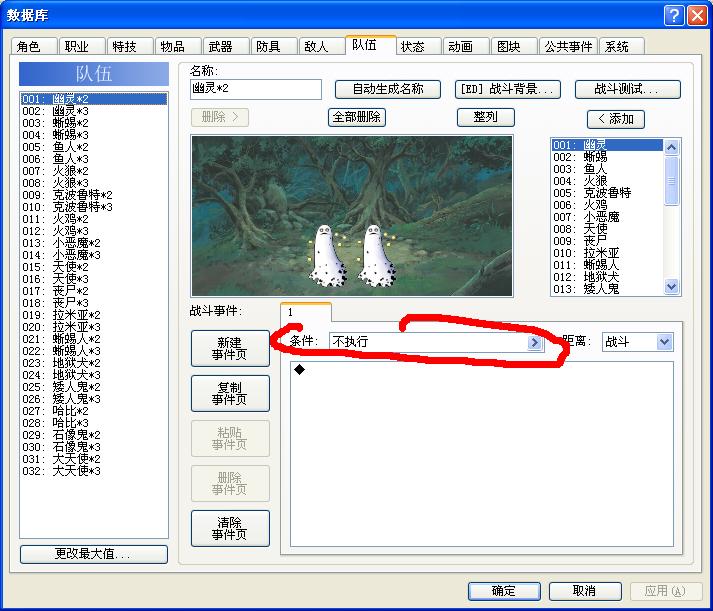The width and height of the screenshot is (713, 611).
Task: Select troop 014: 小恶魔*3
Action: (94, 255)
